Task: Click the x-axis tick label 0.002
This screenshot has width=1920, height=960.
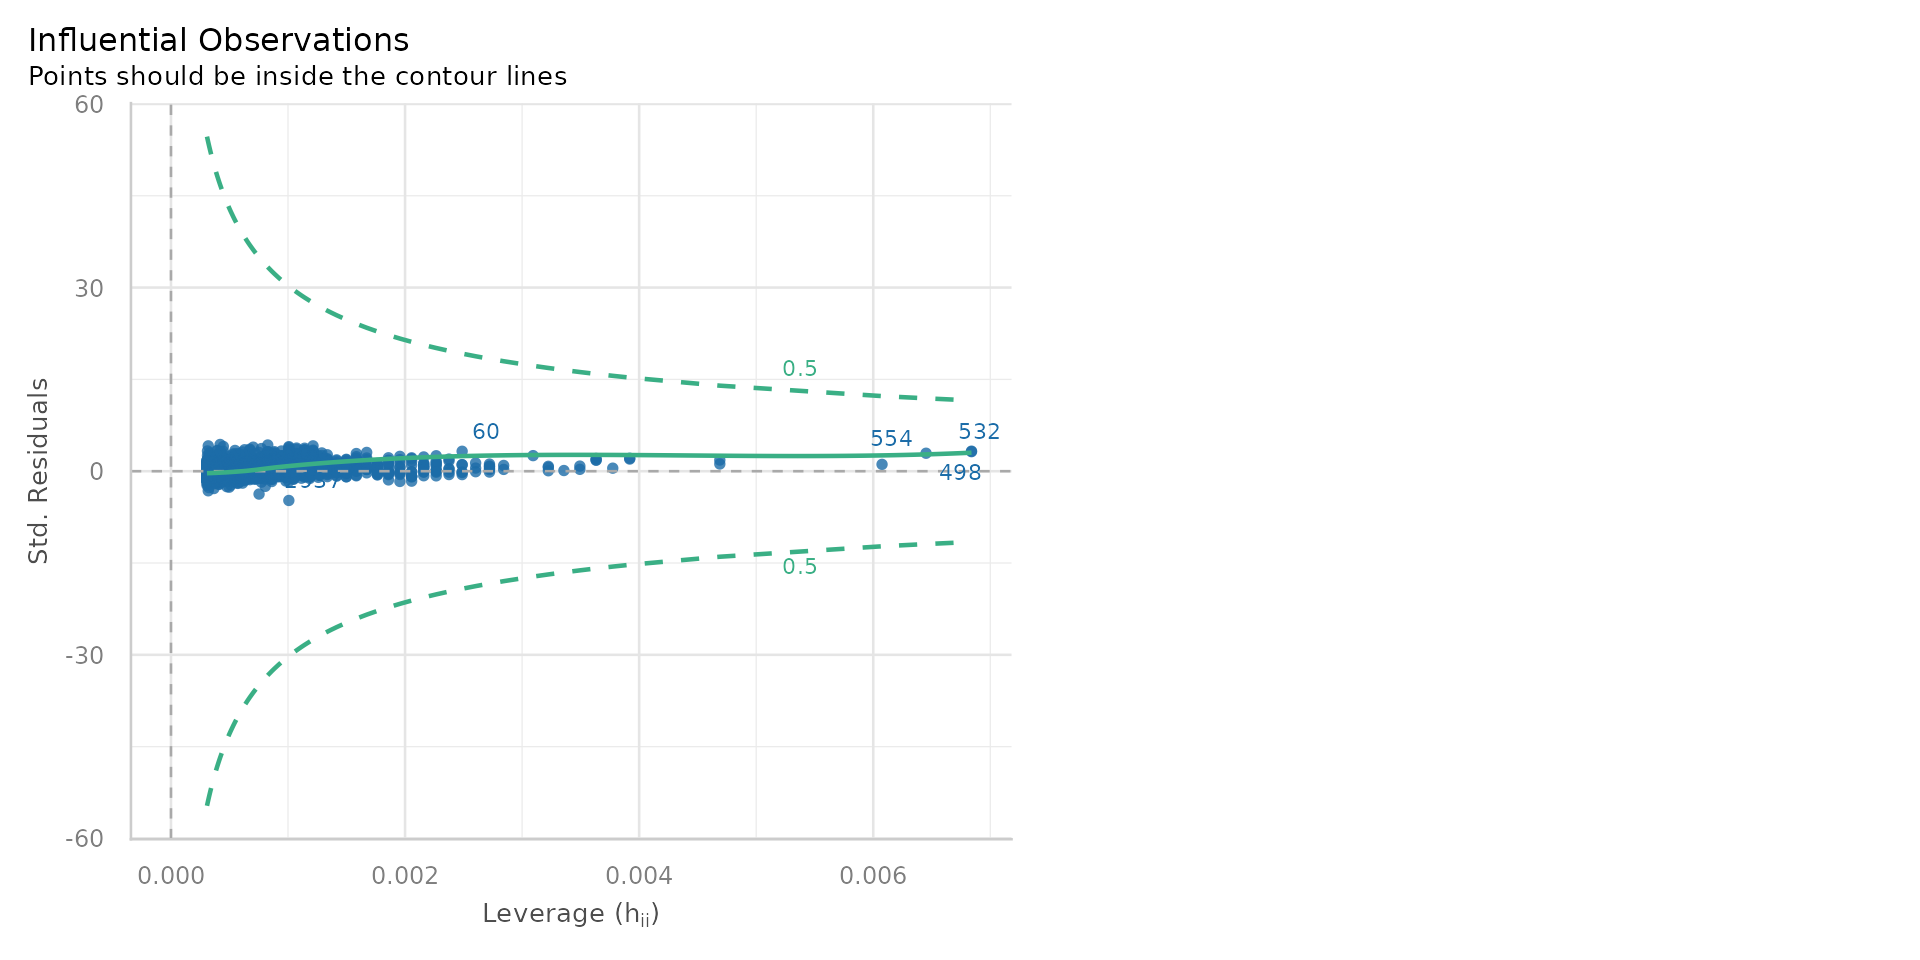Action: pos(405,877)
